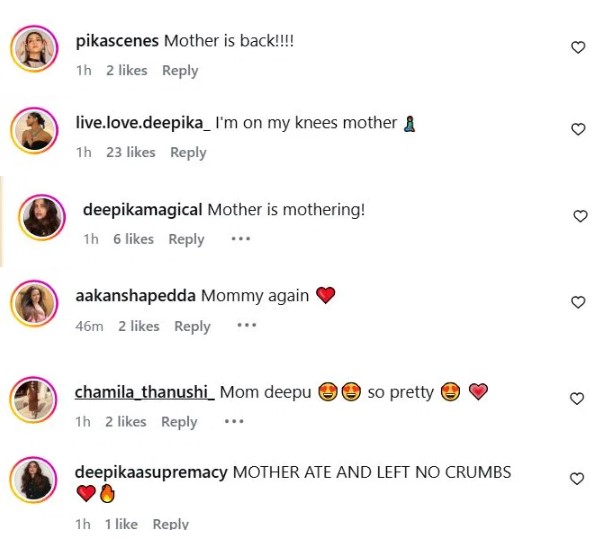This screenshot has width=613, height=538.
Task: Open more options on deepikamagical's comment
Action: pos(240,239)
